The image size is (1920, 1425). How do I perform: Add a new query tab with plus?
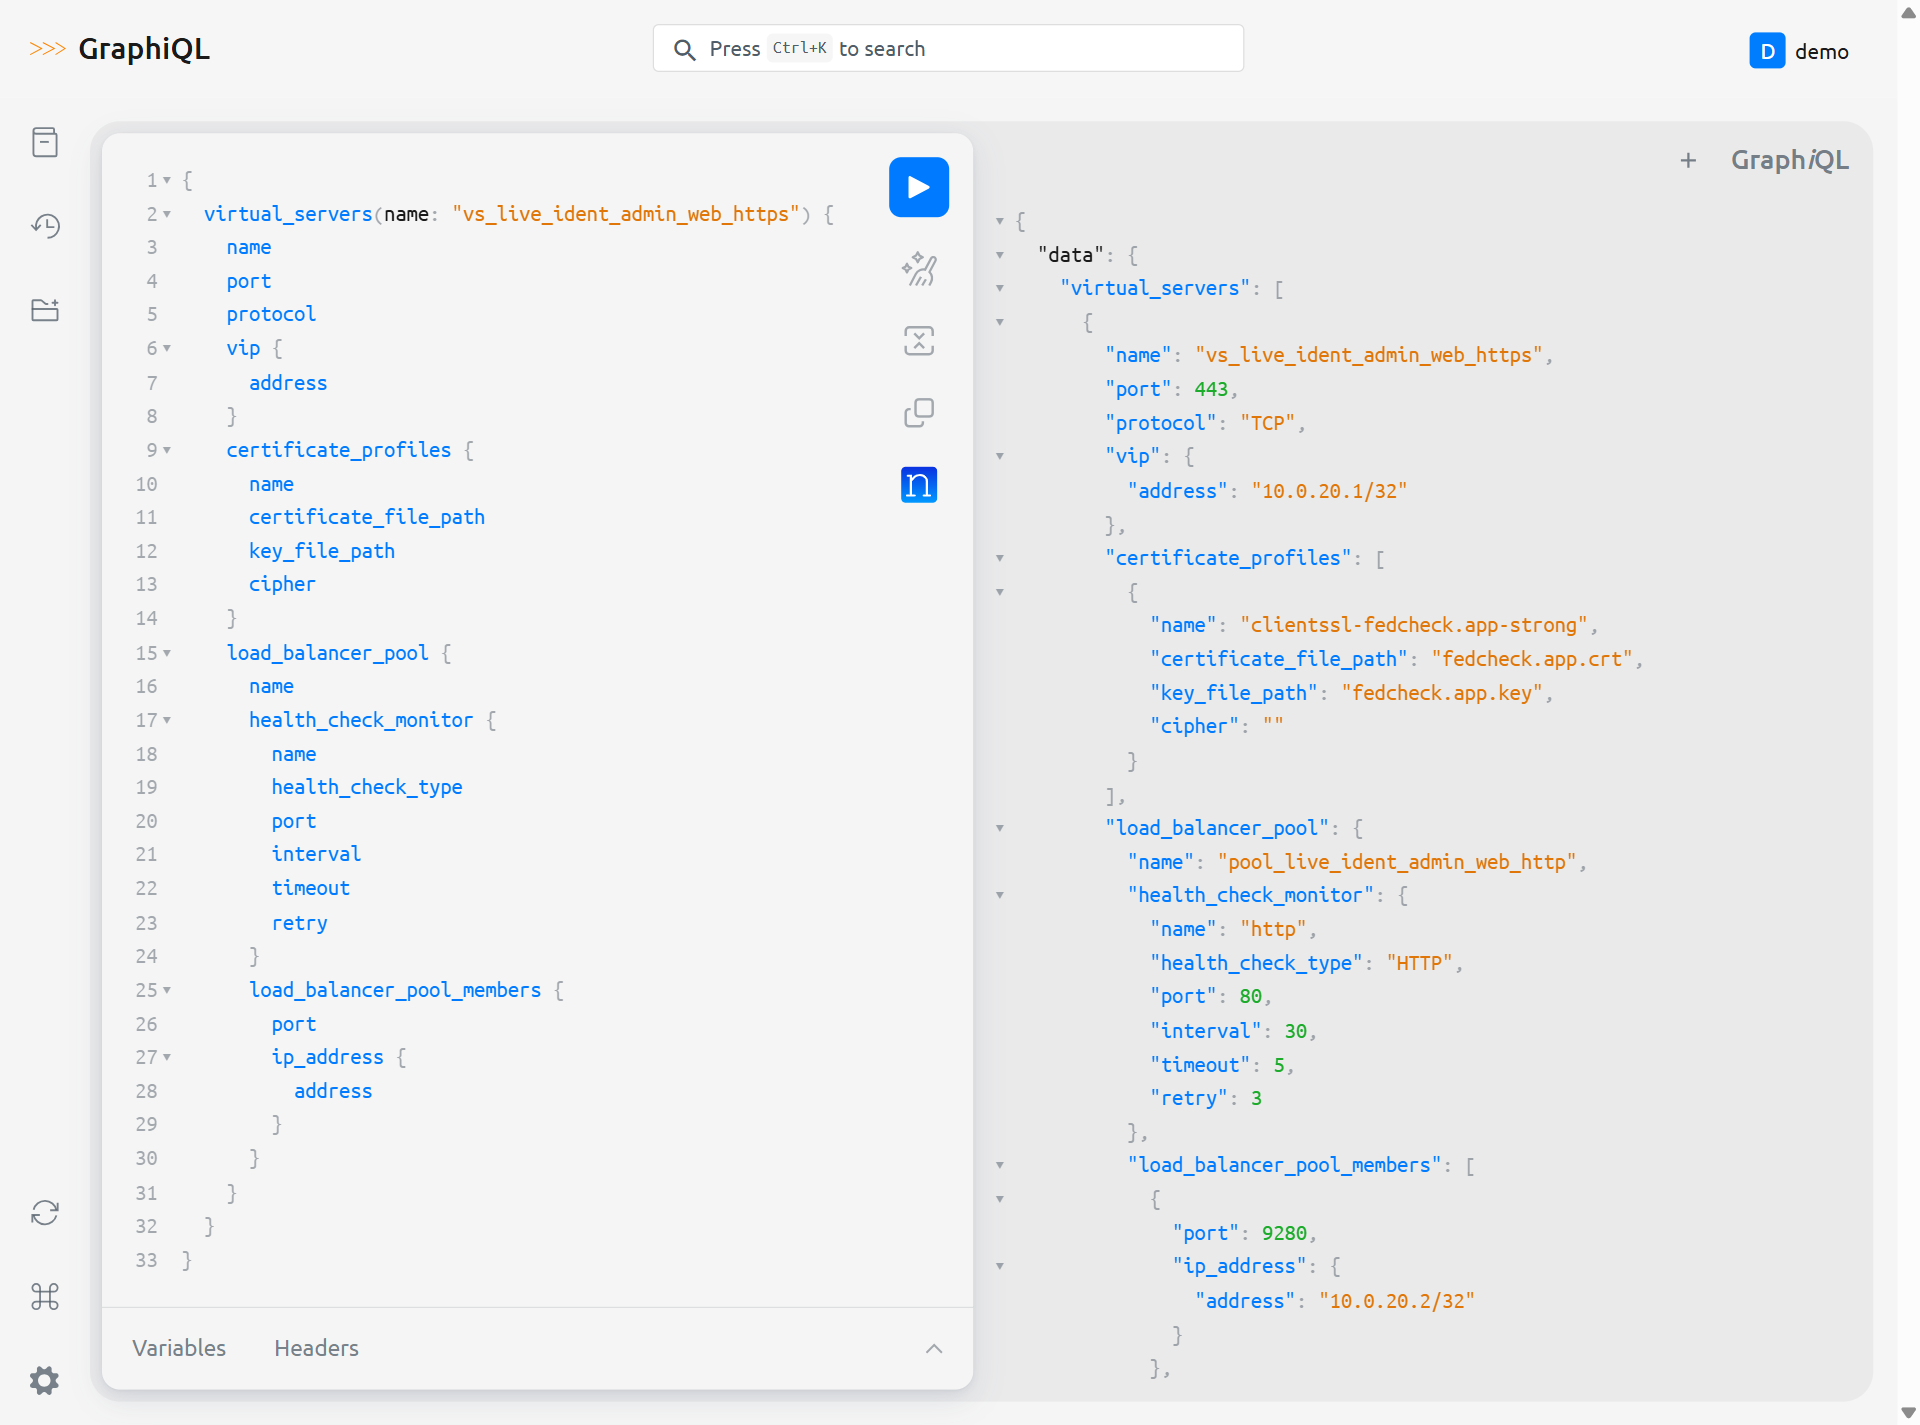[x=1688, y=160]
